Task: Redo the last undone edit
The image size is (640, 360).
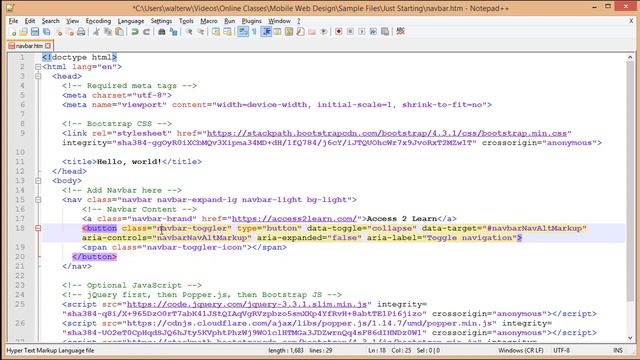Action: pos(146,32)
